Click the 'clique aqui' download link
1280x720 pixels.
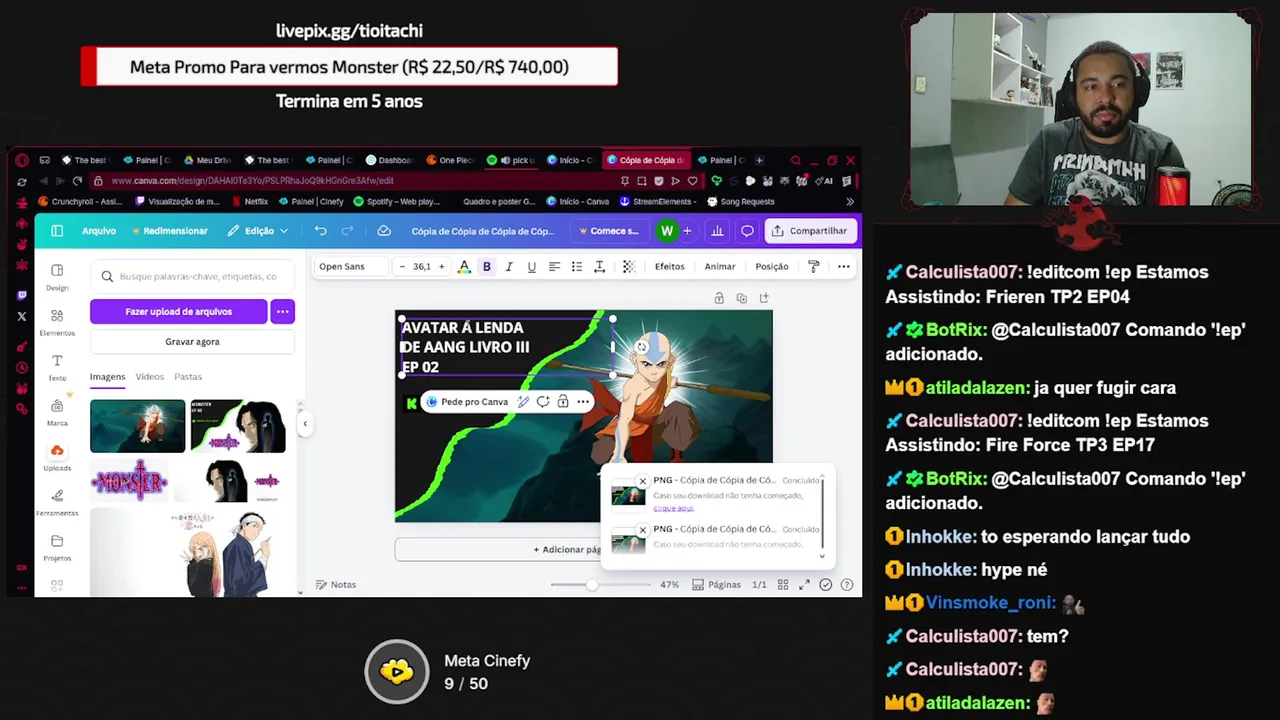[673, 508]
